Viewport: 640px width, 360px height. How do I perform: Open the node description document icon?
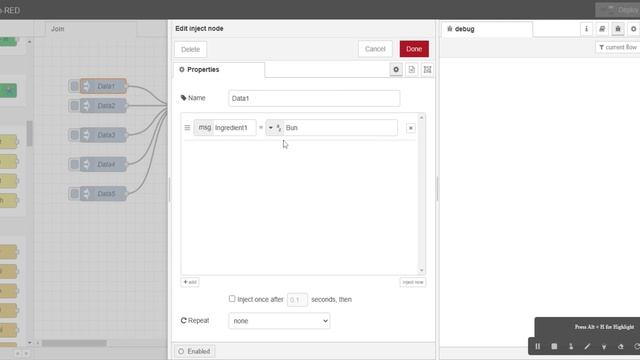411,70
